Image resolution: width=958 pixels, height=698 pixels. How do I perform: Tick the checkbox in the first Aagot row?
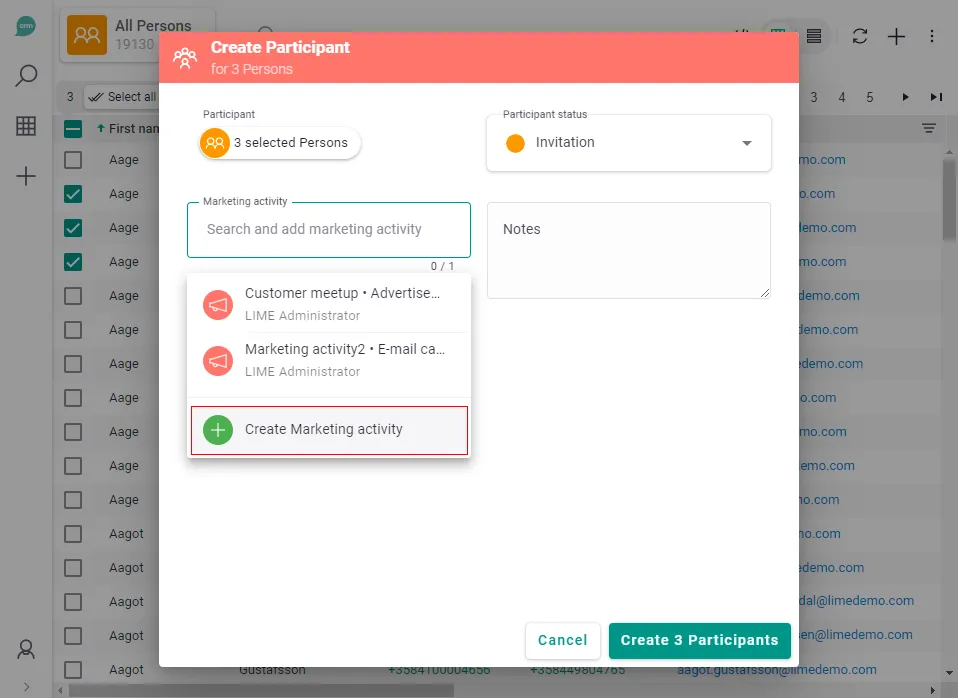click(73, 534)
